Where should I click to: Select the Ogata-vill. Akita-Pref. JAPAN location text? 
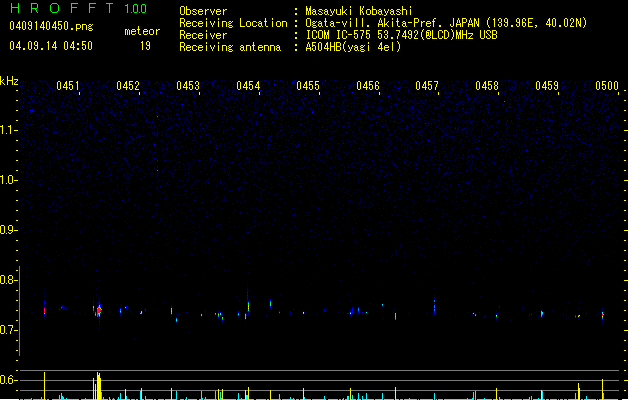tap(446, 23)
